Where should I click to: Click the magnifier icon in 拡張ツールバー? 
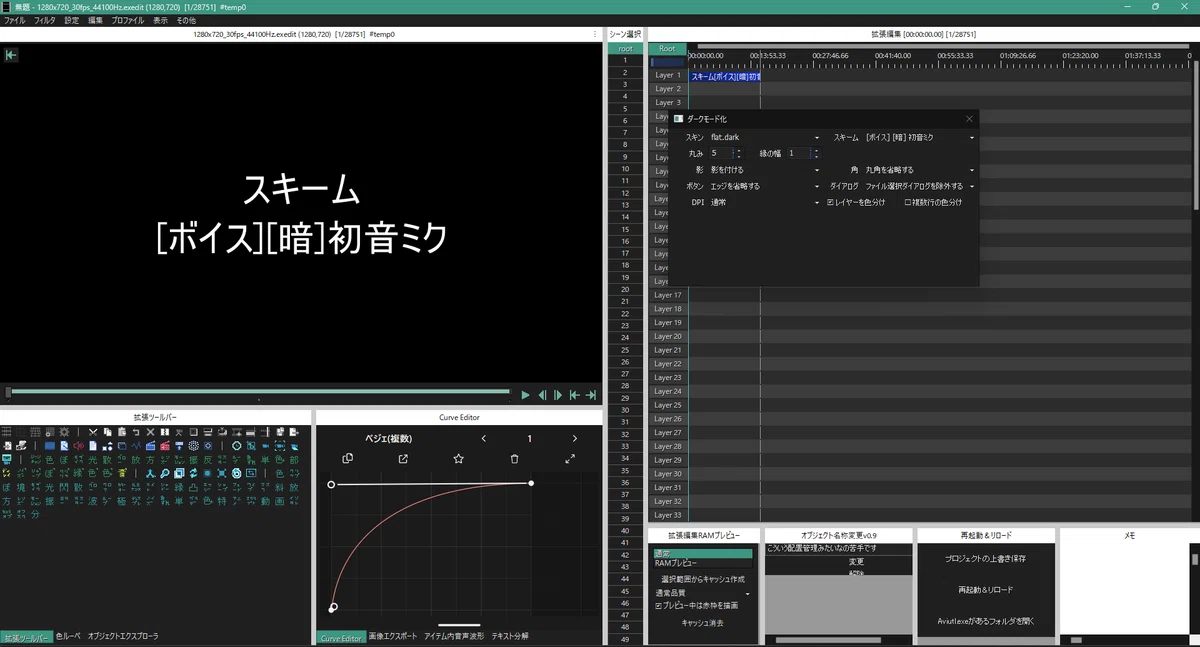[x=164, y=473]
